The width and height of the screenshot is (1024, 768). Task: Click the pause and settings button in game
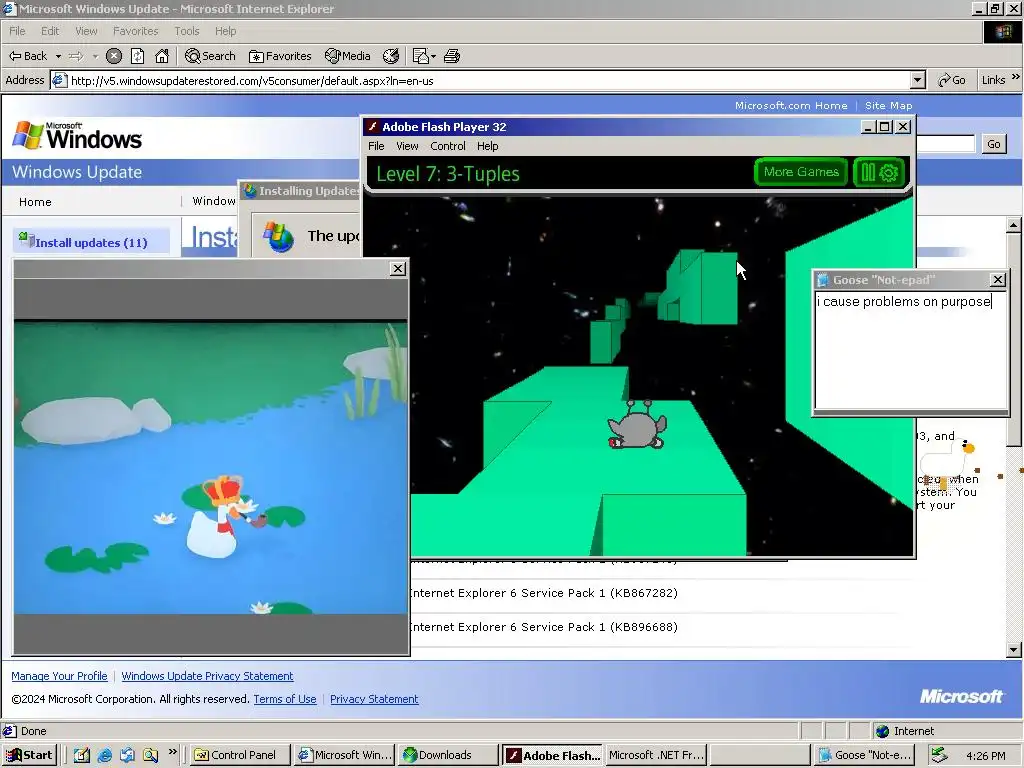880,172
